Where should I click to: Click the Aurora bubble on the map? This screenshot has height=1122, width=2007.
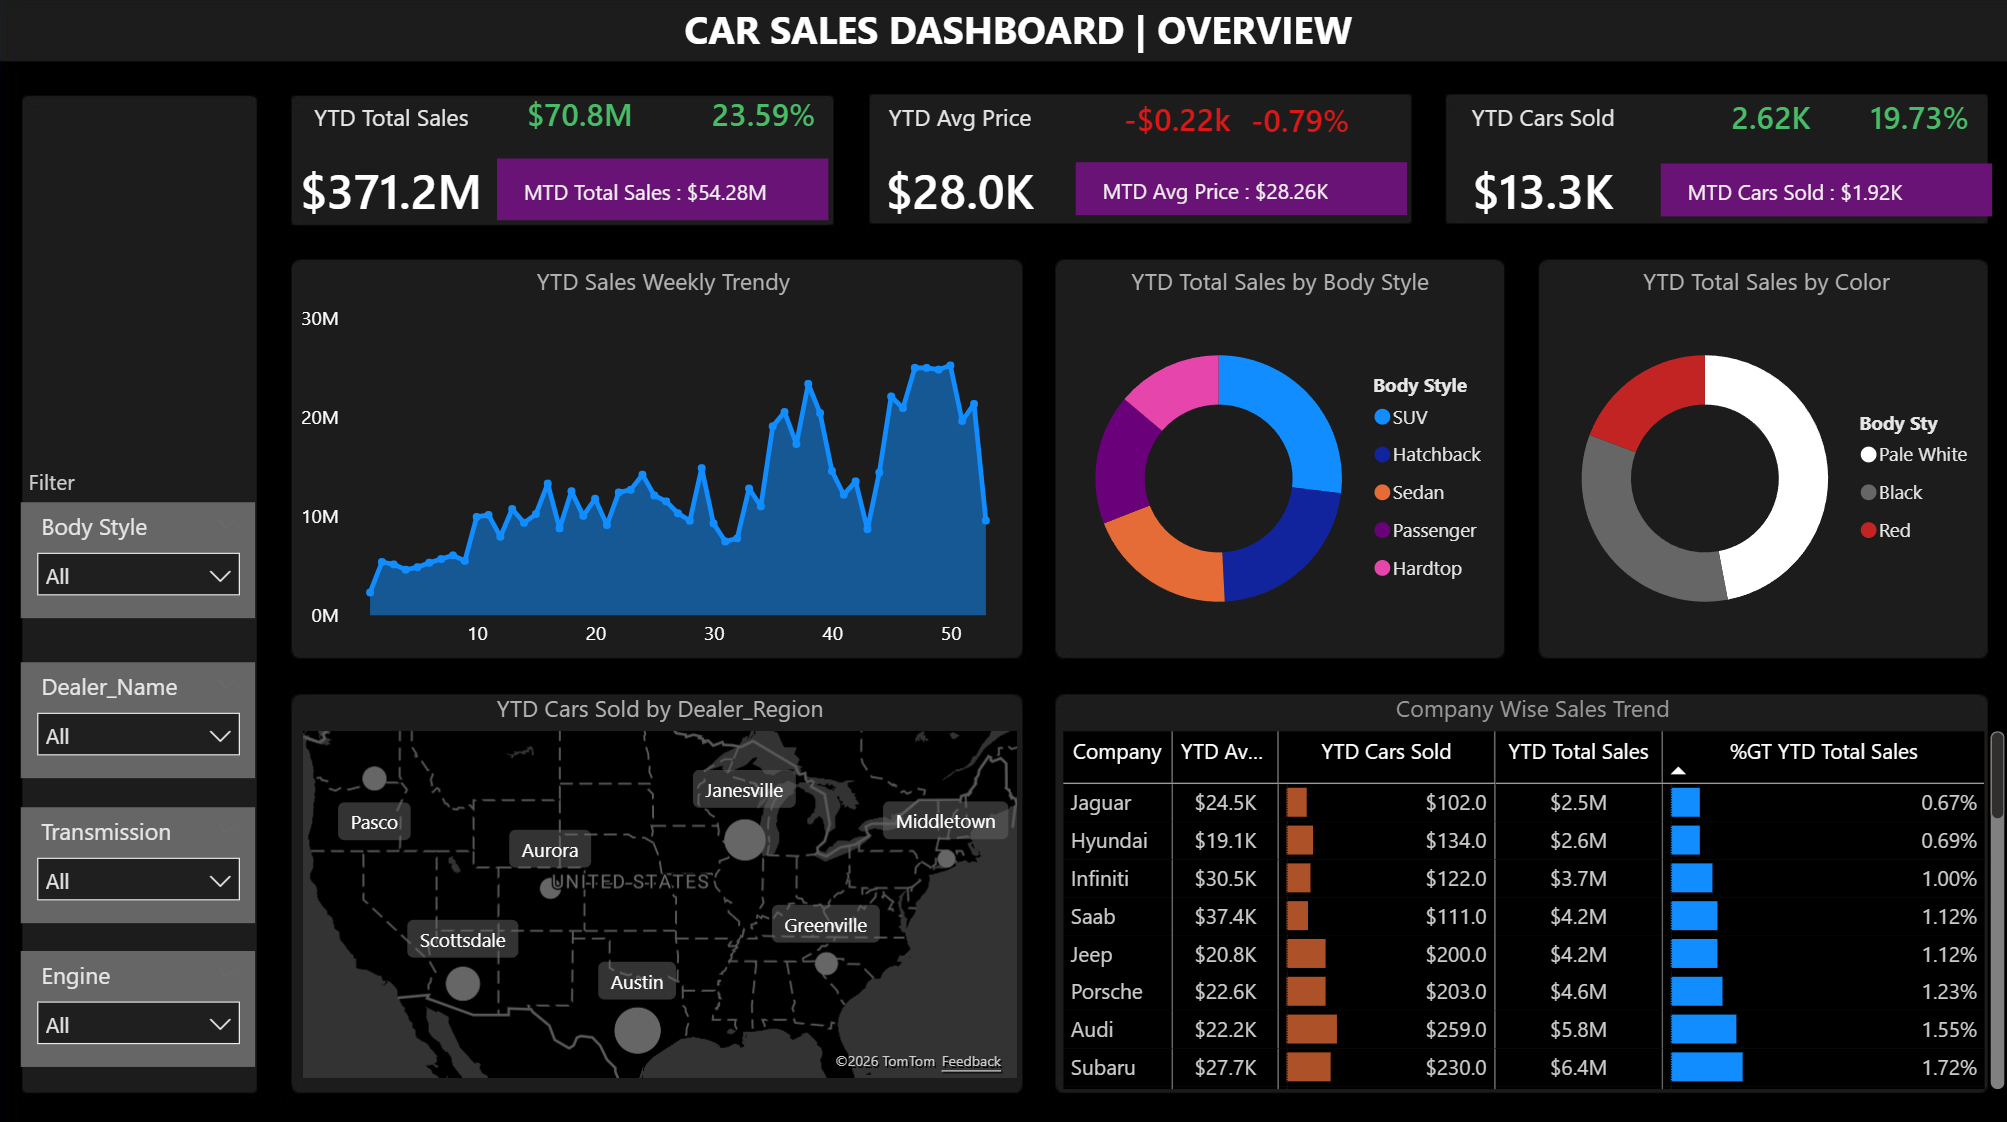pos(549,887)
